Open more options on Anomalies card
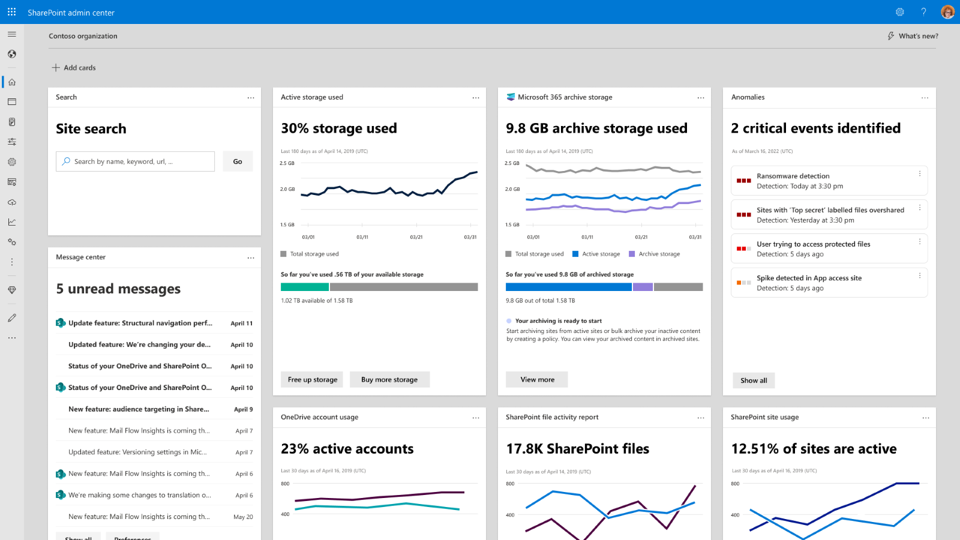Image resolution: width=960 pixels, height=540 pixels. click(x=925, y=97)
